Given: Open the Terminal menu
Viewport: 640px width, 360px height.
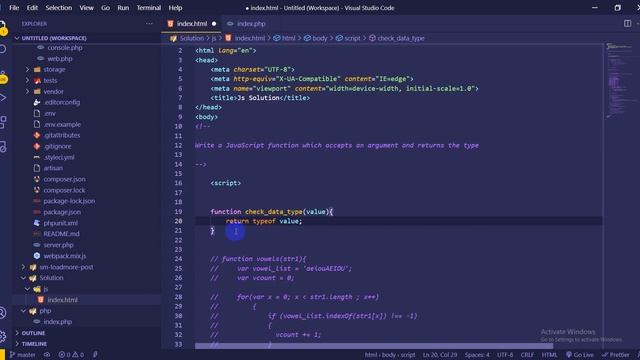Looking at the screenshot, I should tap(149, 8).
